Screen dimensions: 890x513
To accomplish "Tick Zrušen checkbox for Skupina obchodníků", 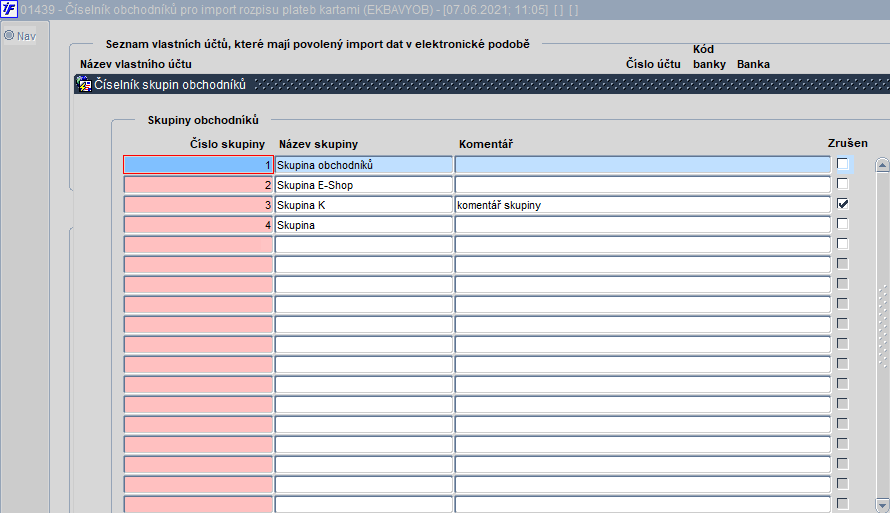I will 843,164.
